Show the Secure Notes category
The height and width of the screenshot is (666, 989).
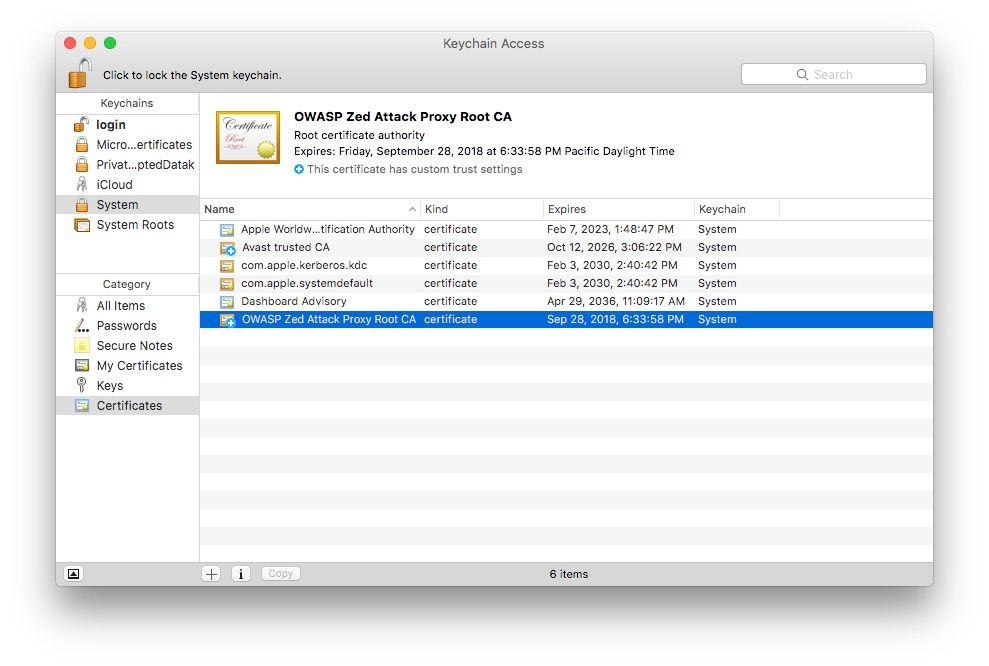127,346
